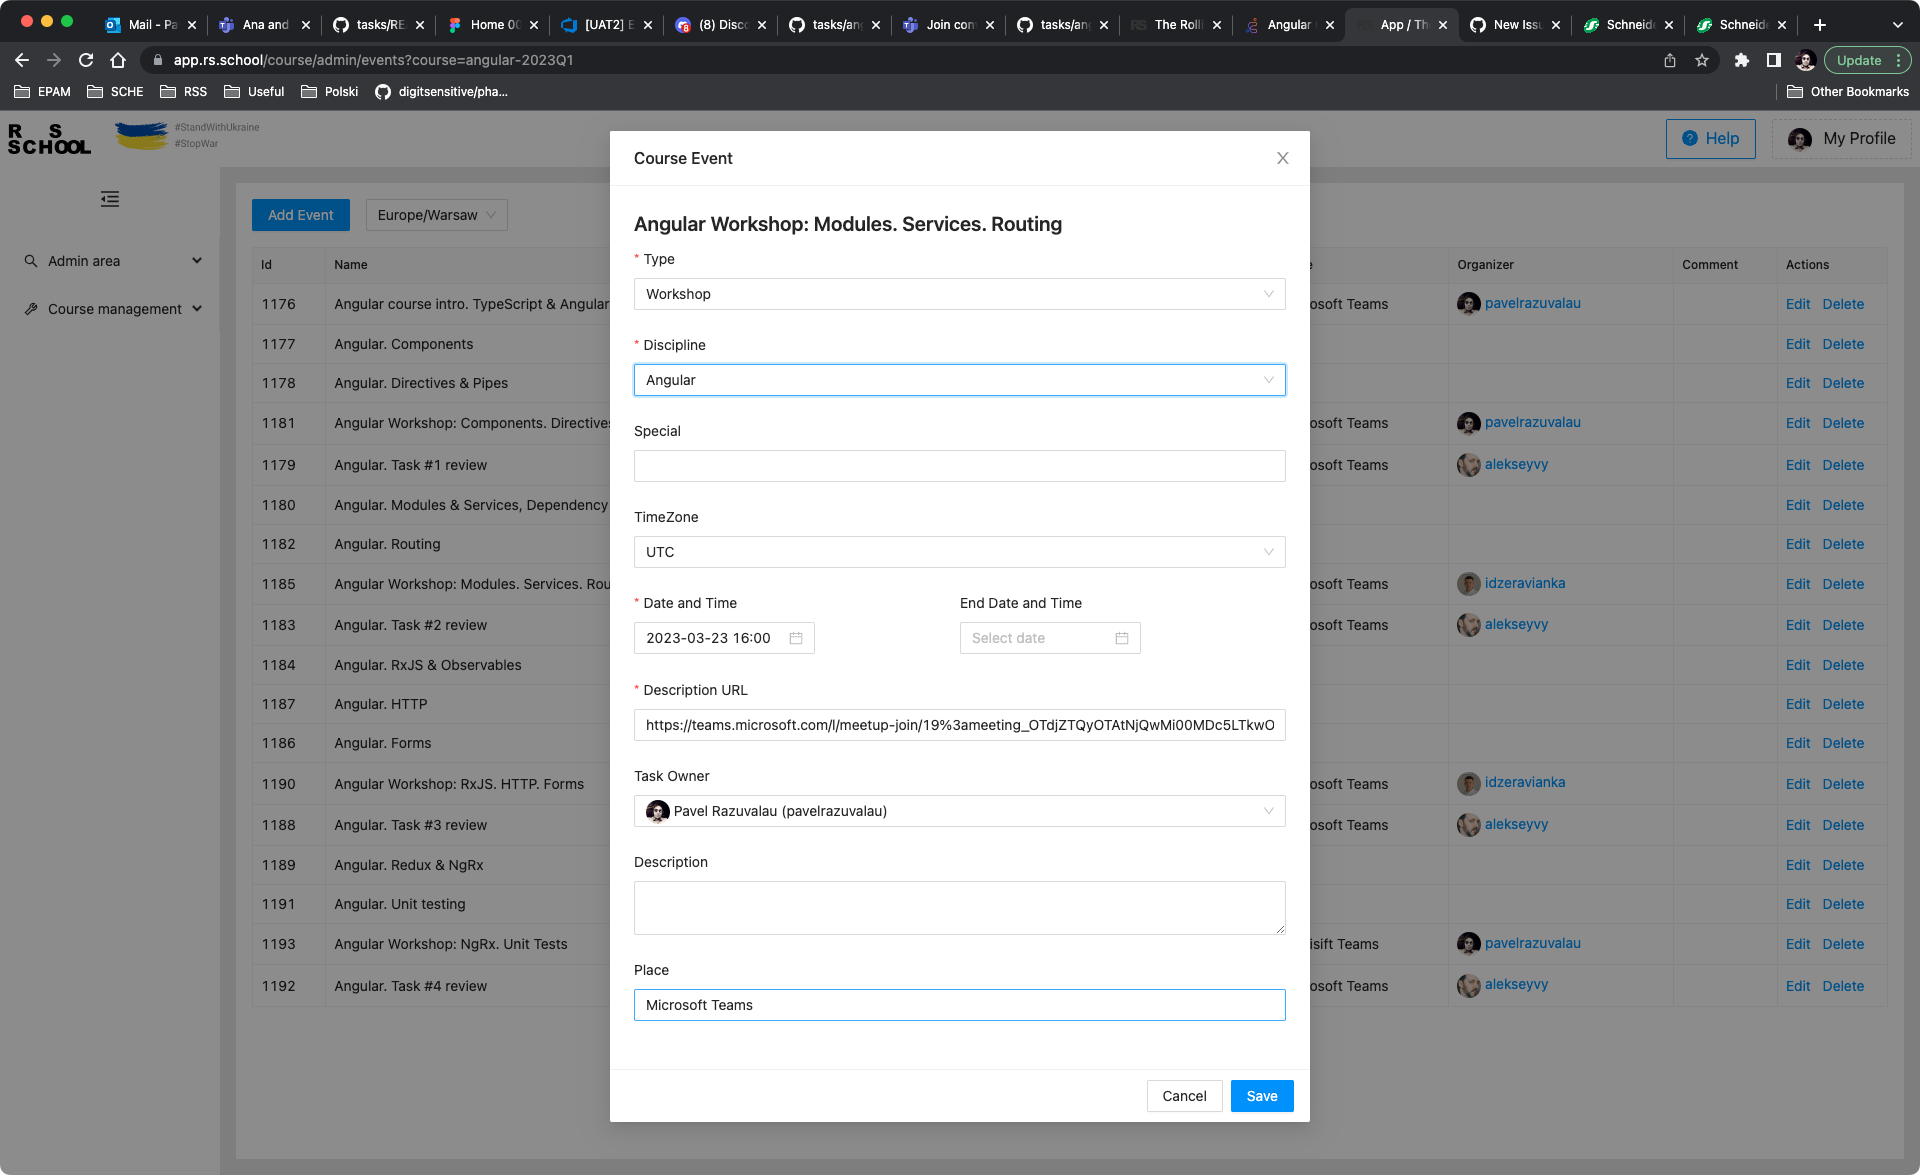Image resolution: width=1920 pixels, height=1175 pixels.
Task: Switch to the Mail browser tab
Action: pos(149,24)
